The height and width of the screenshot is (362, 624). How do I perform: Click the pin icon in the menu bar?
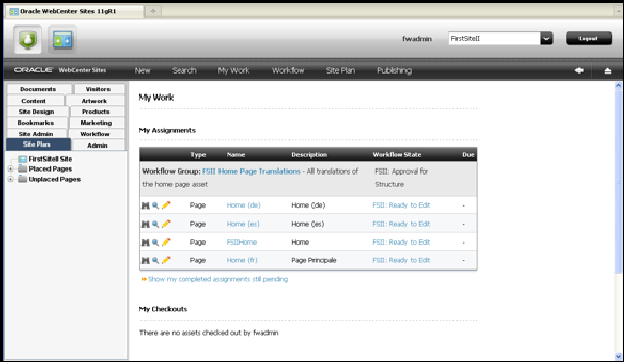579,70
